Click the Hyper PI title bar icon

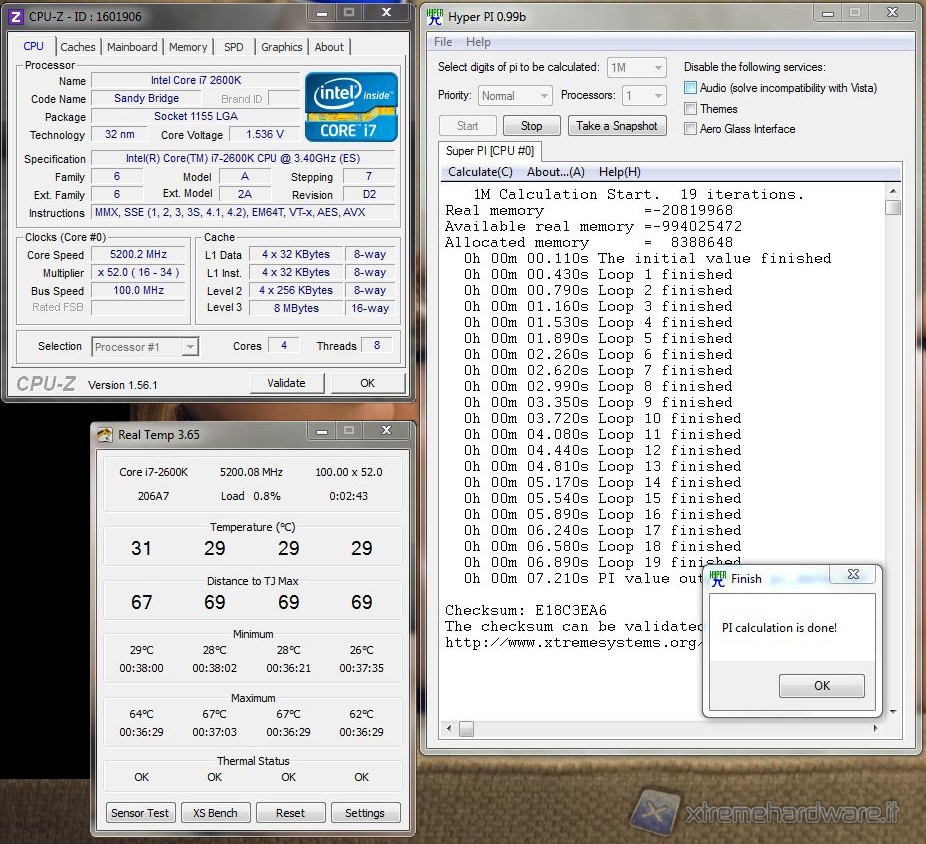435,16
